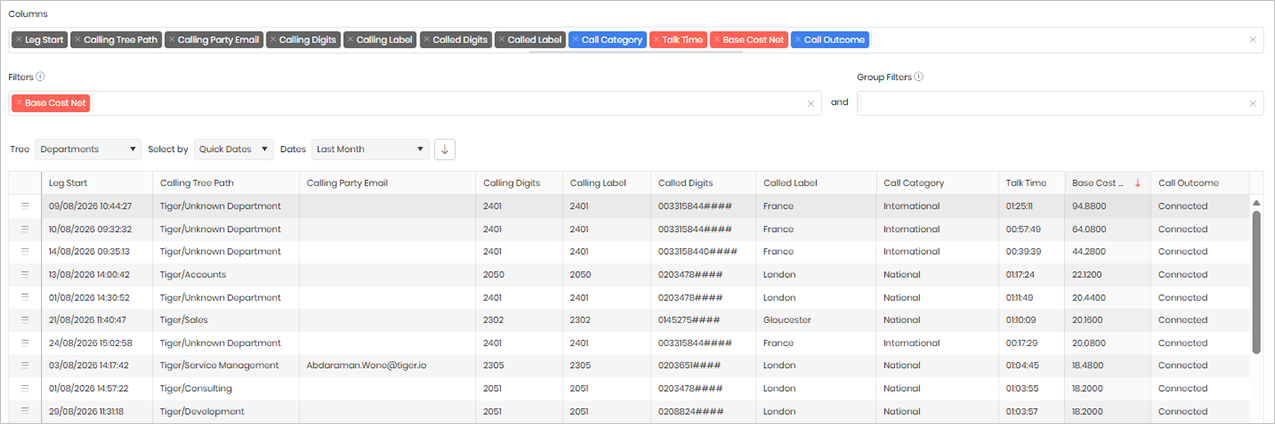Click the table's vertical scrollbar thumb

point(1257,281)
